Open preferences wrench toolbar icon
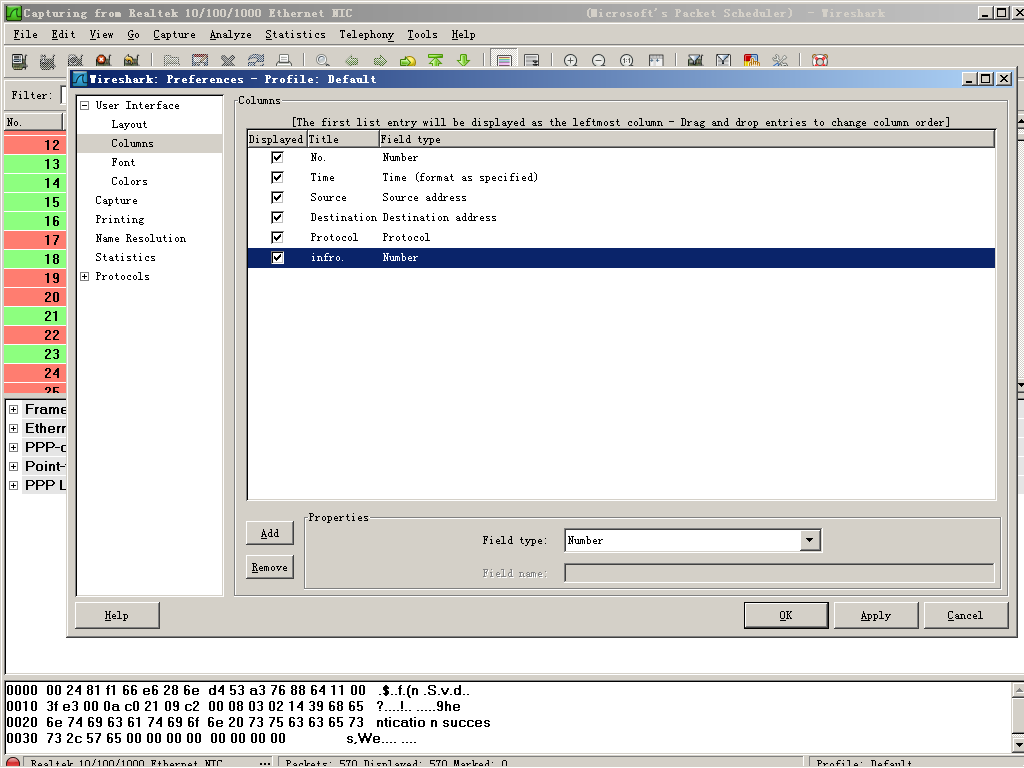Viewport: 1024px width, 768px height. 780,61
